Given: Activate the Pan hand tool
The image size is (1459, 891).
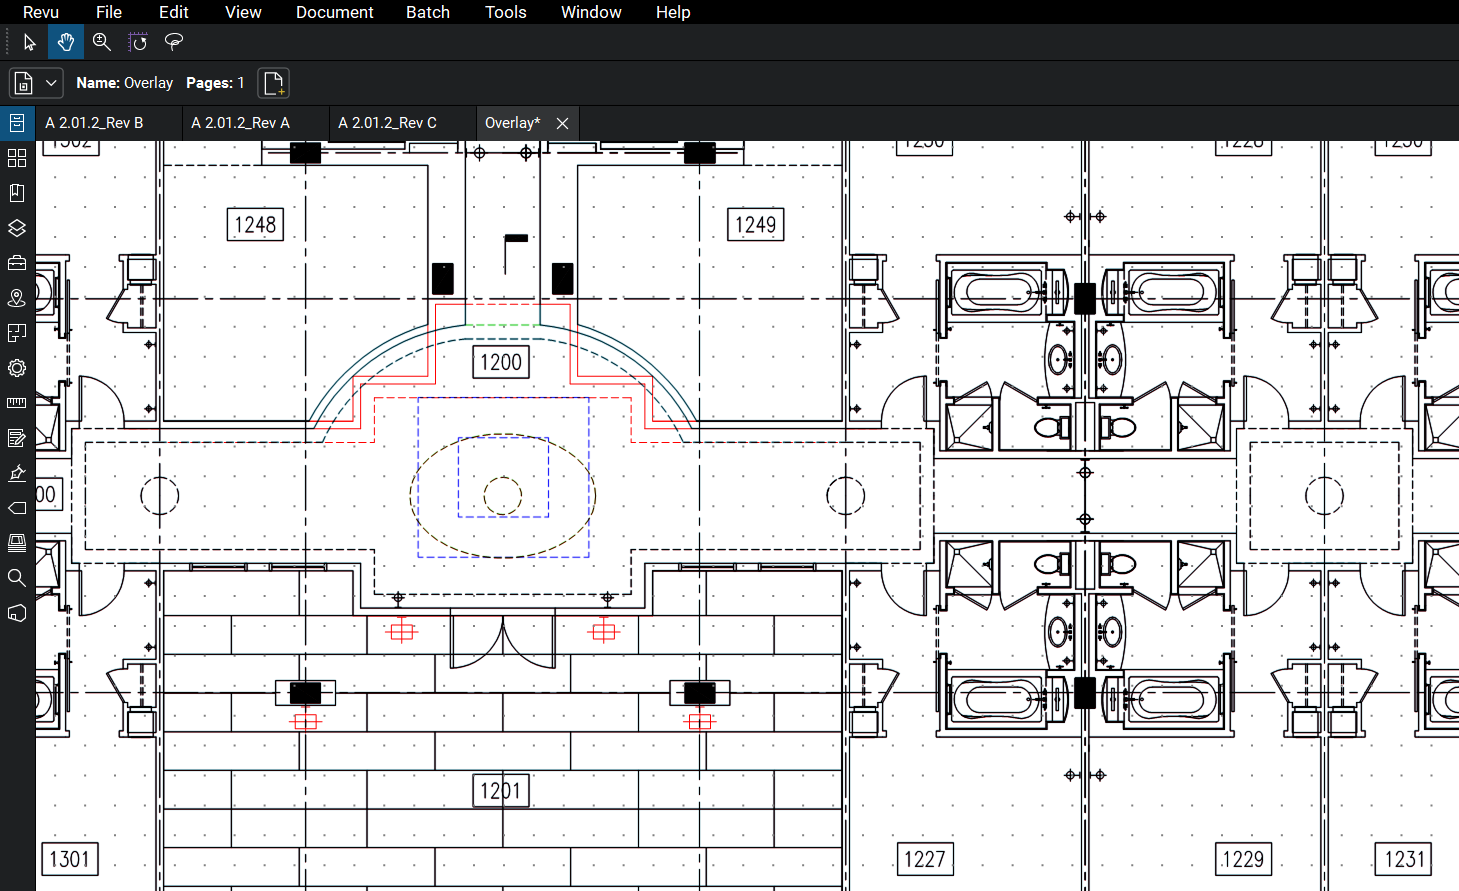Looking at the screenshot, I should [x=66, y=42].
